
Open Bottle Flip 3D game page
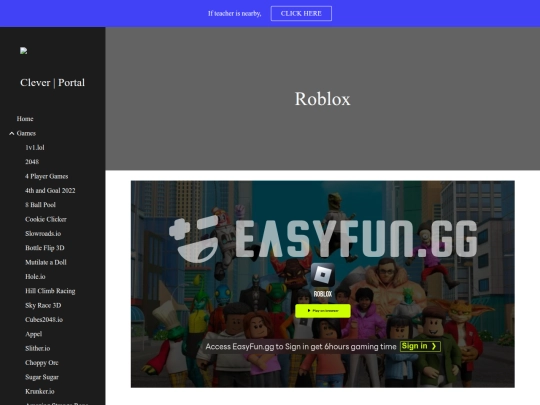coord(45,248)
